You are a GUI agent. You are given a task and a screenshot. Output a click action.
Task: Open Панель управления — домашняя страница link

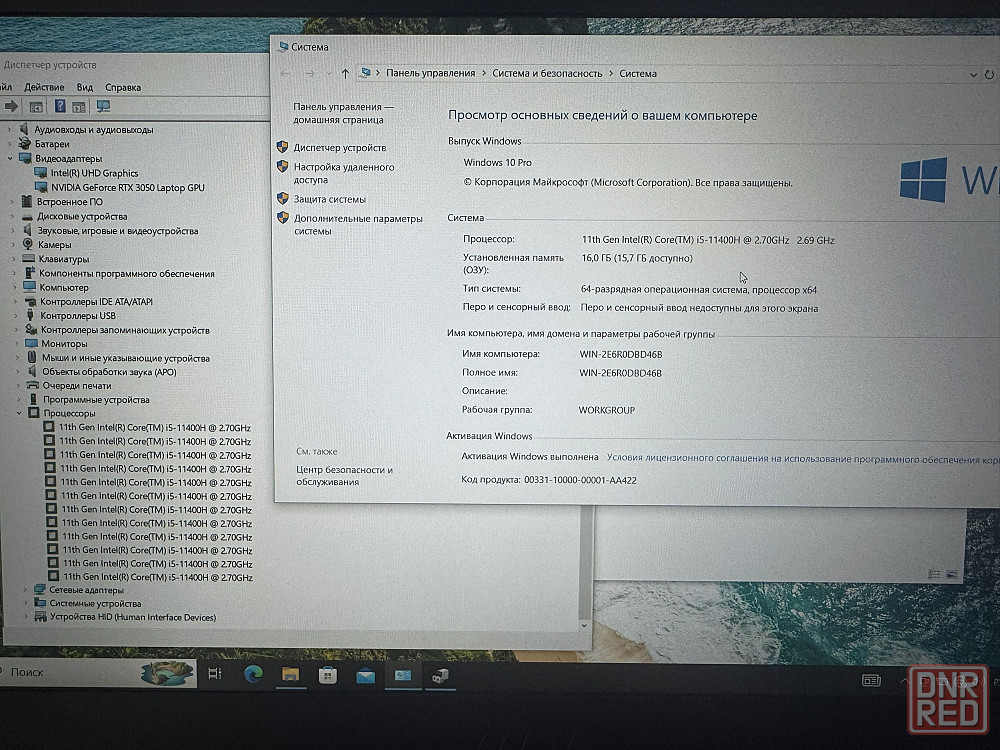pyautogui.click(x=343, y=114)
